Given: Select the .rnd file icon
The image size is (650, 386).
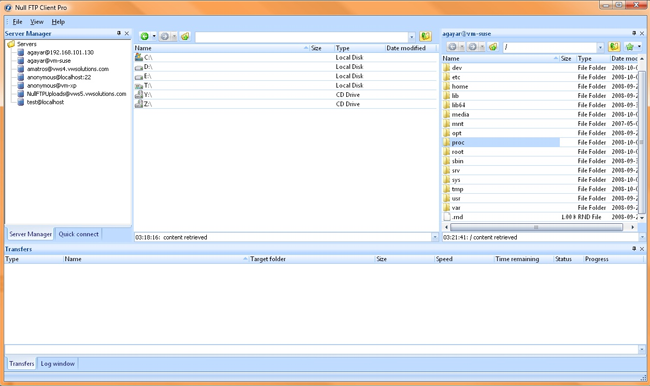Looking at the screenshot, I should pyautogui.click(x=447, y=217).
